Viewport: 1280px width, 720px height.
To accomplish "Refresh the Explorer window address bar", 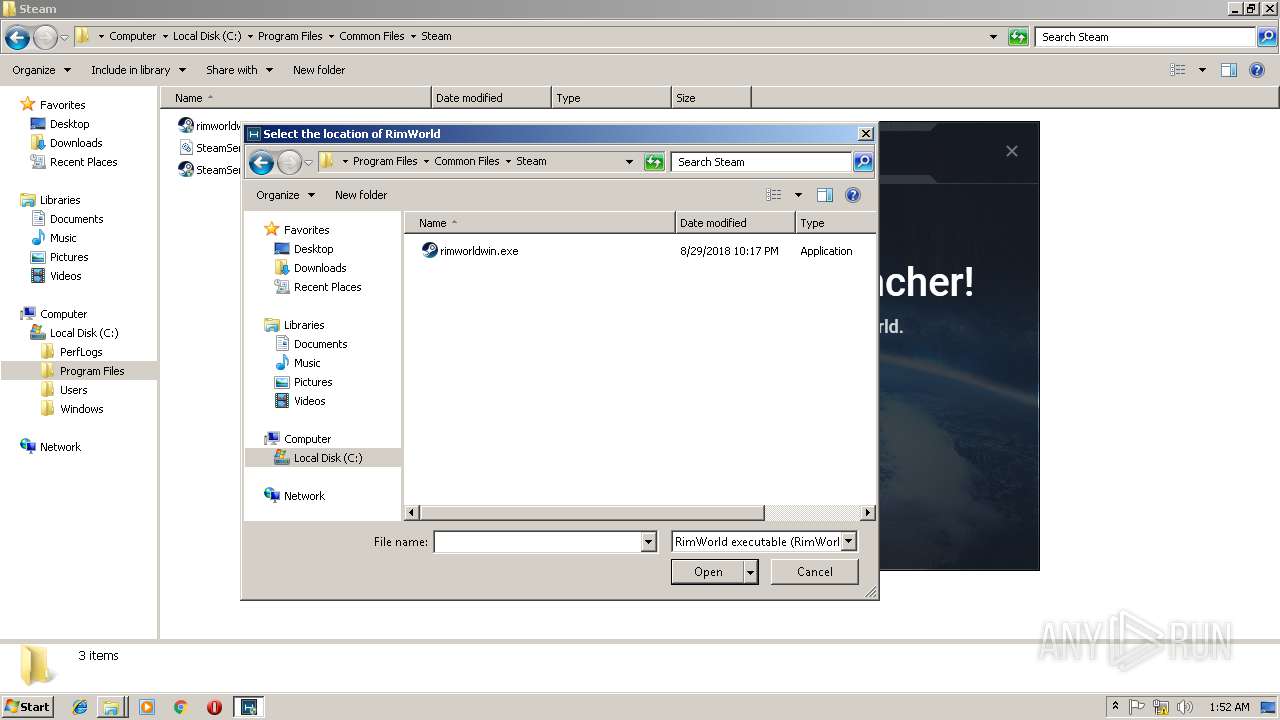I will (x=1018, y=37).
